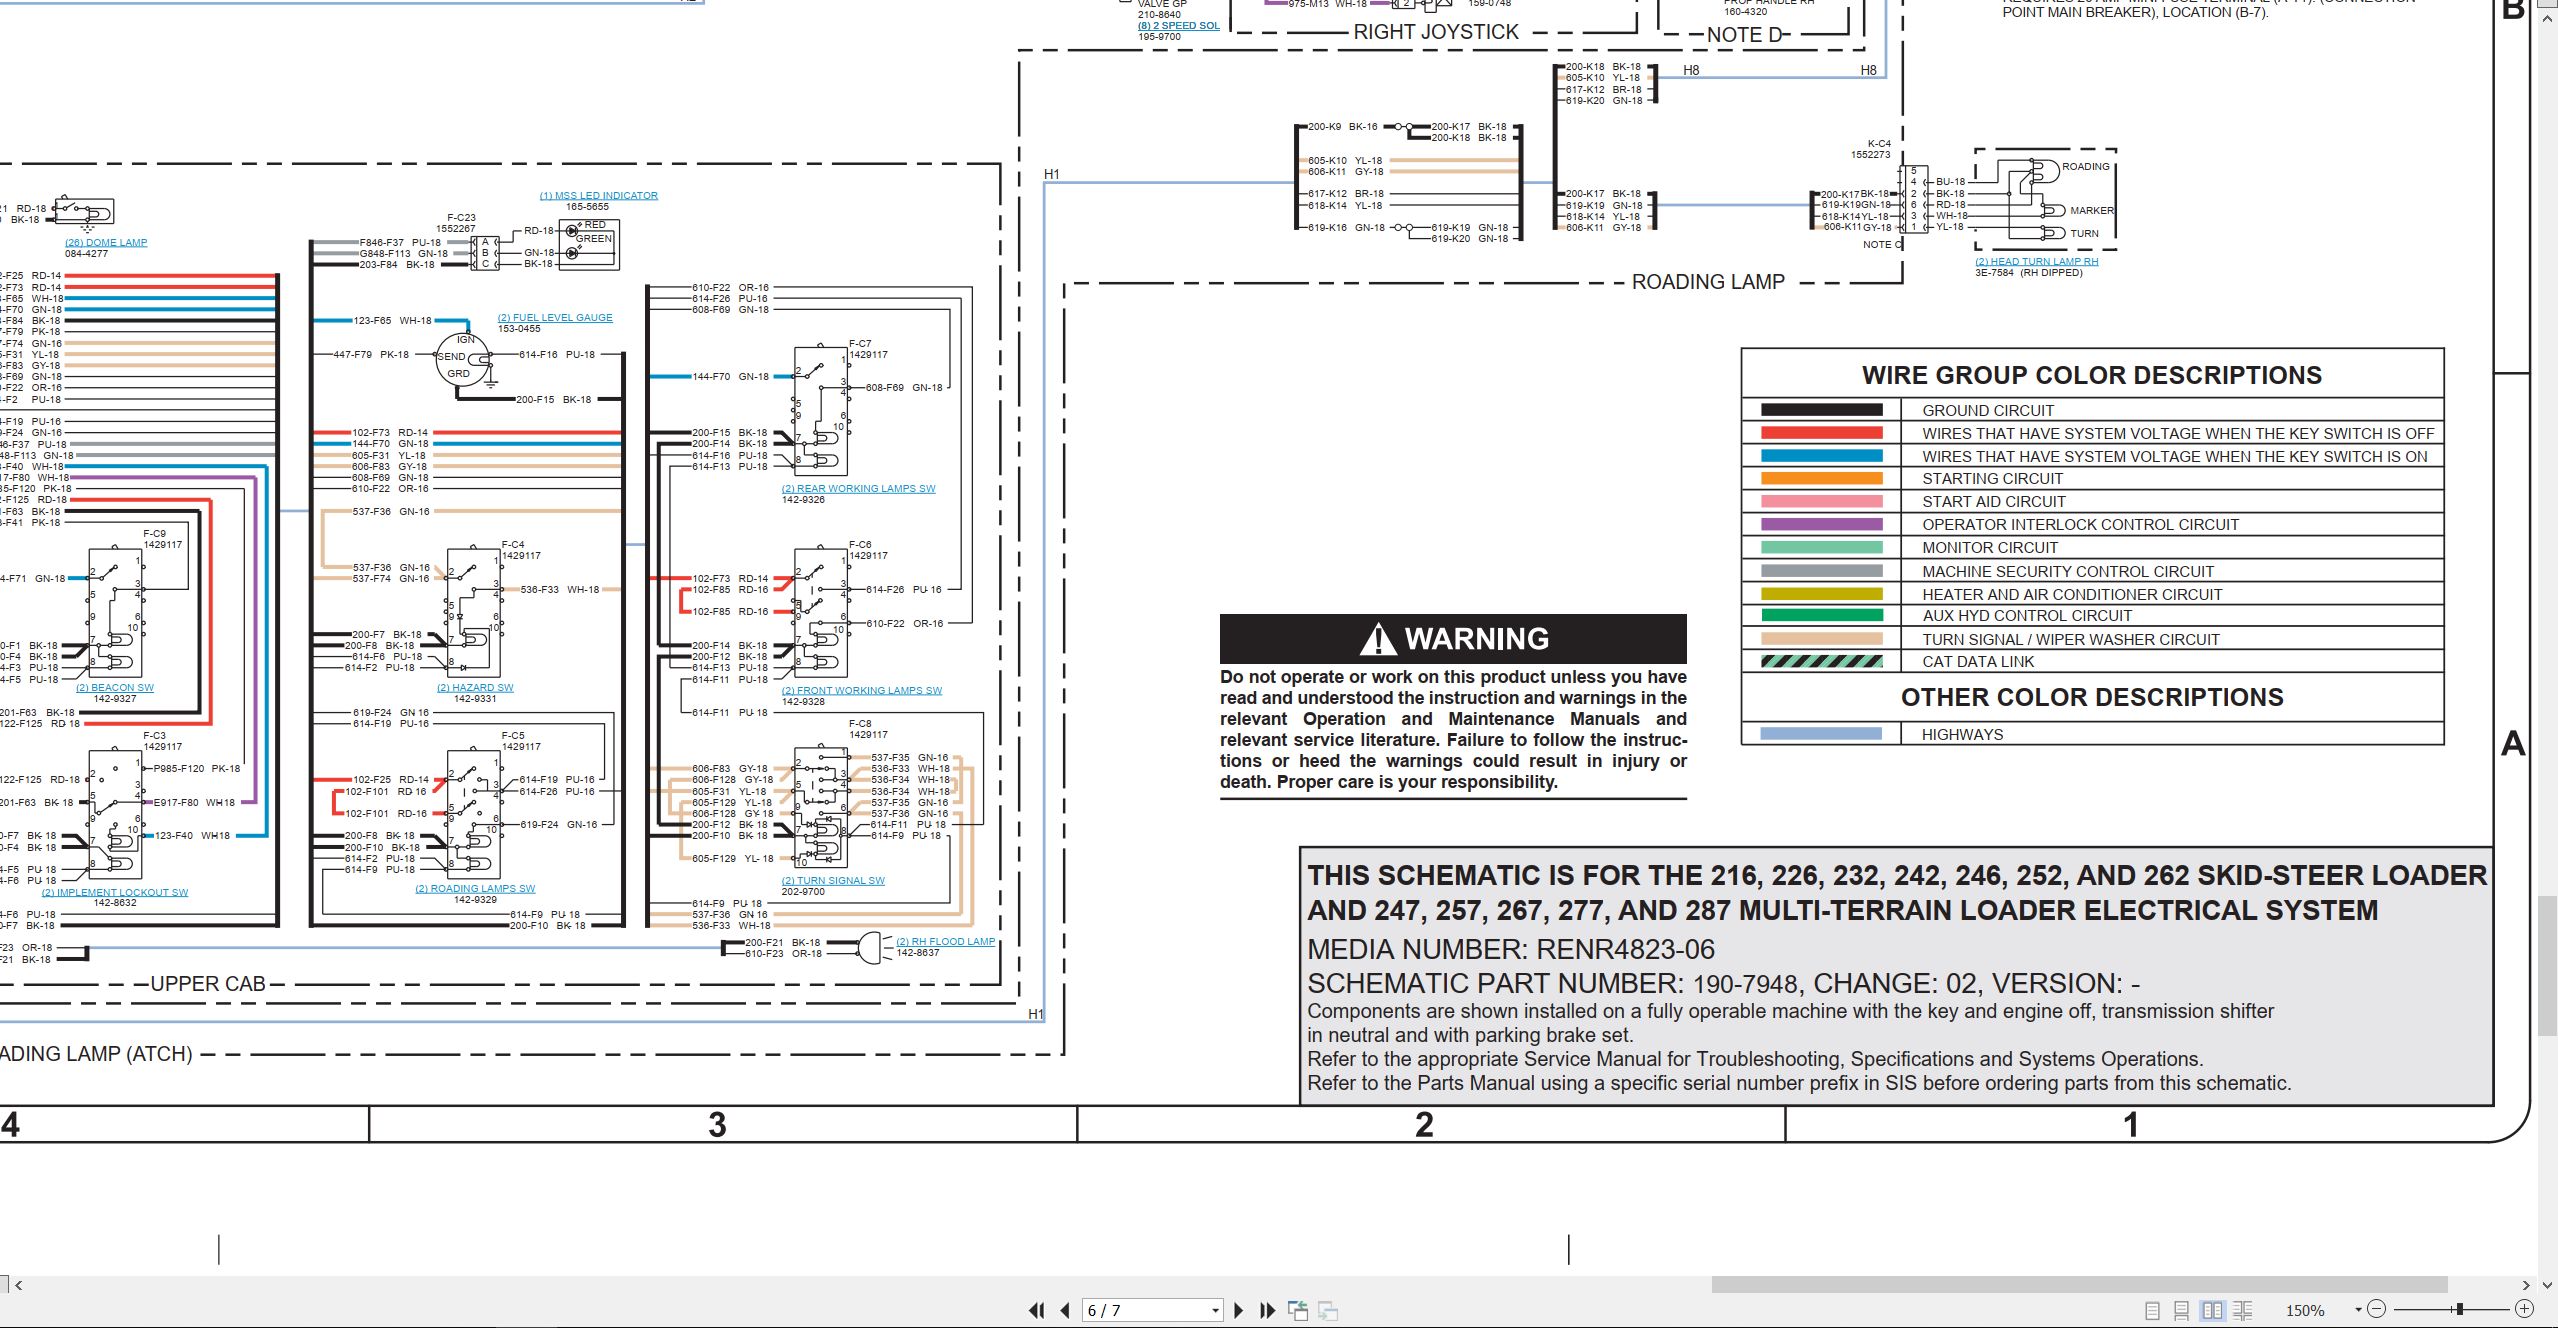Image resolution: width=2558 pixels, height=1328 pixels.
Task: Click the OPERATOR INTERLOCK purple swatch
Action: tap(1821, 524)
